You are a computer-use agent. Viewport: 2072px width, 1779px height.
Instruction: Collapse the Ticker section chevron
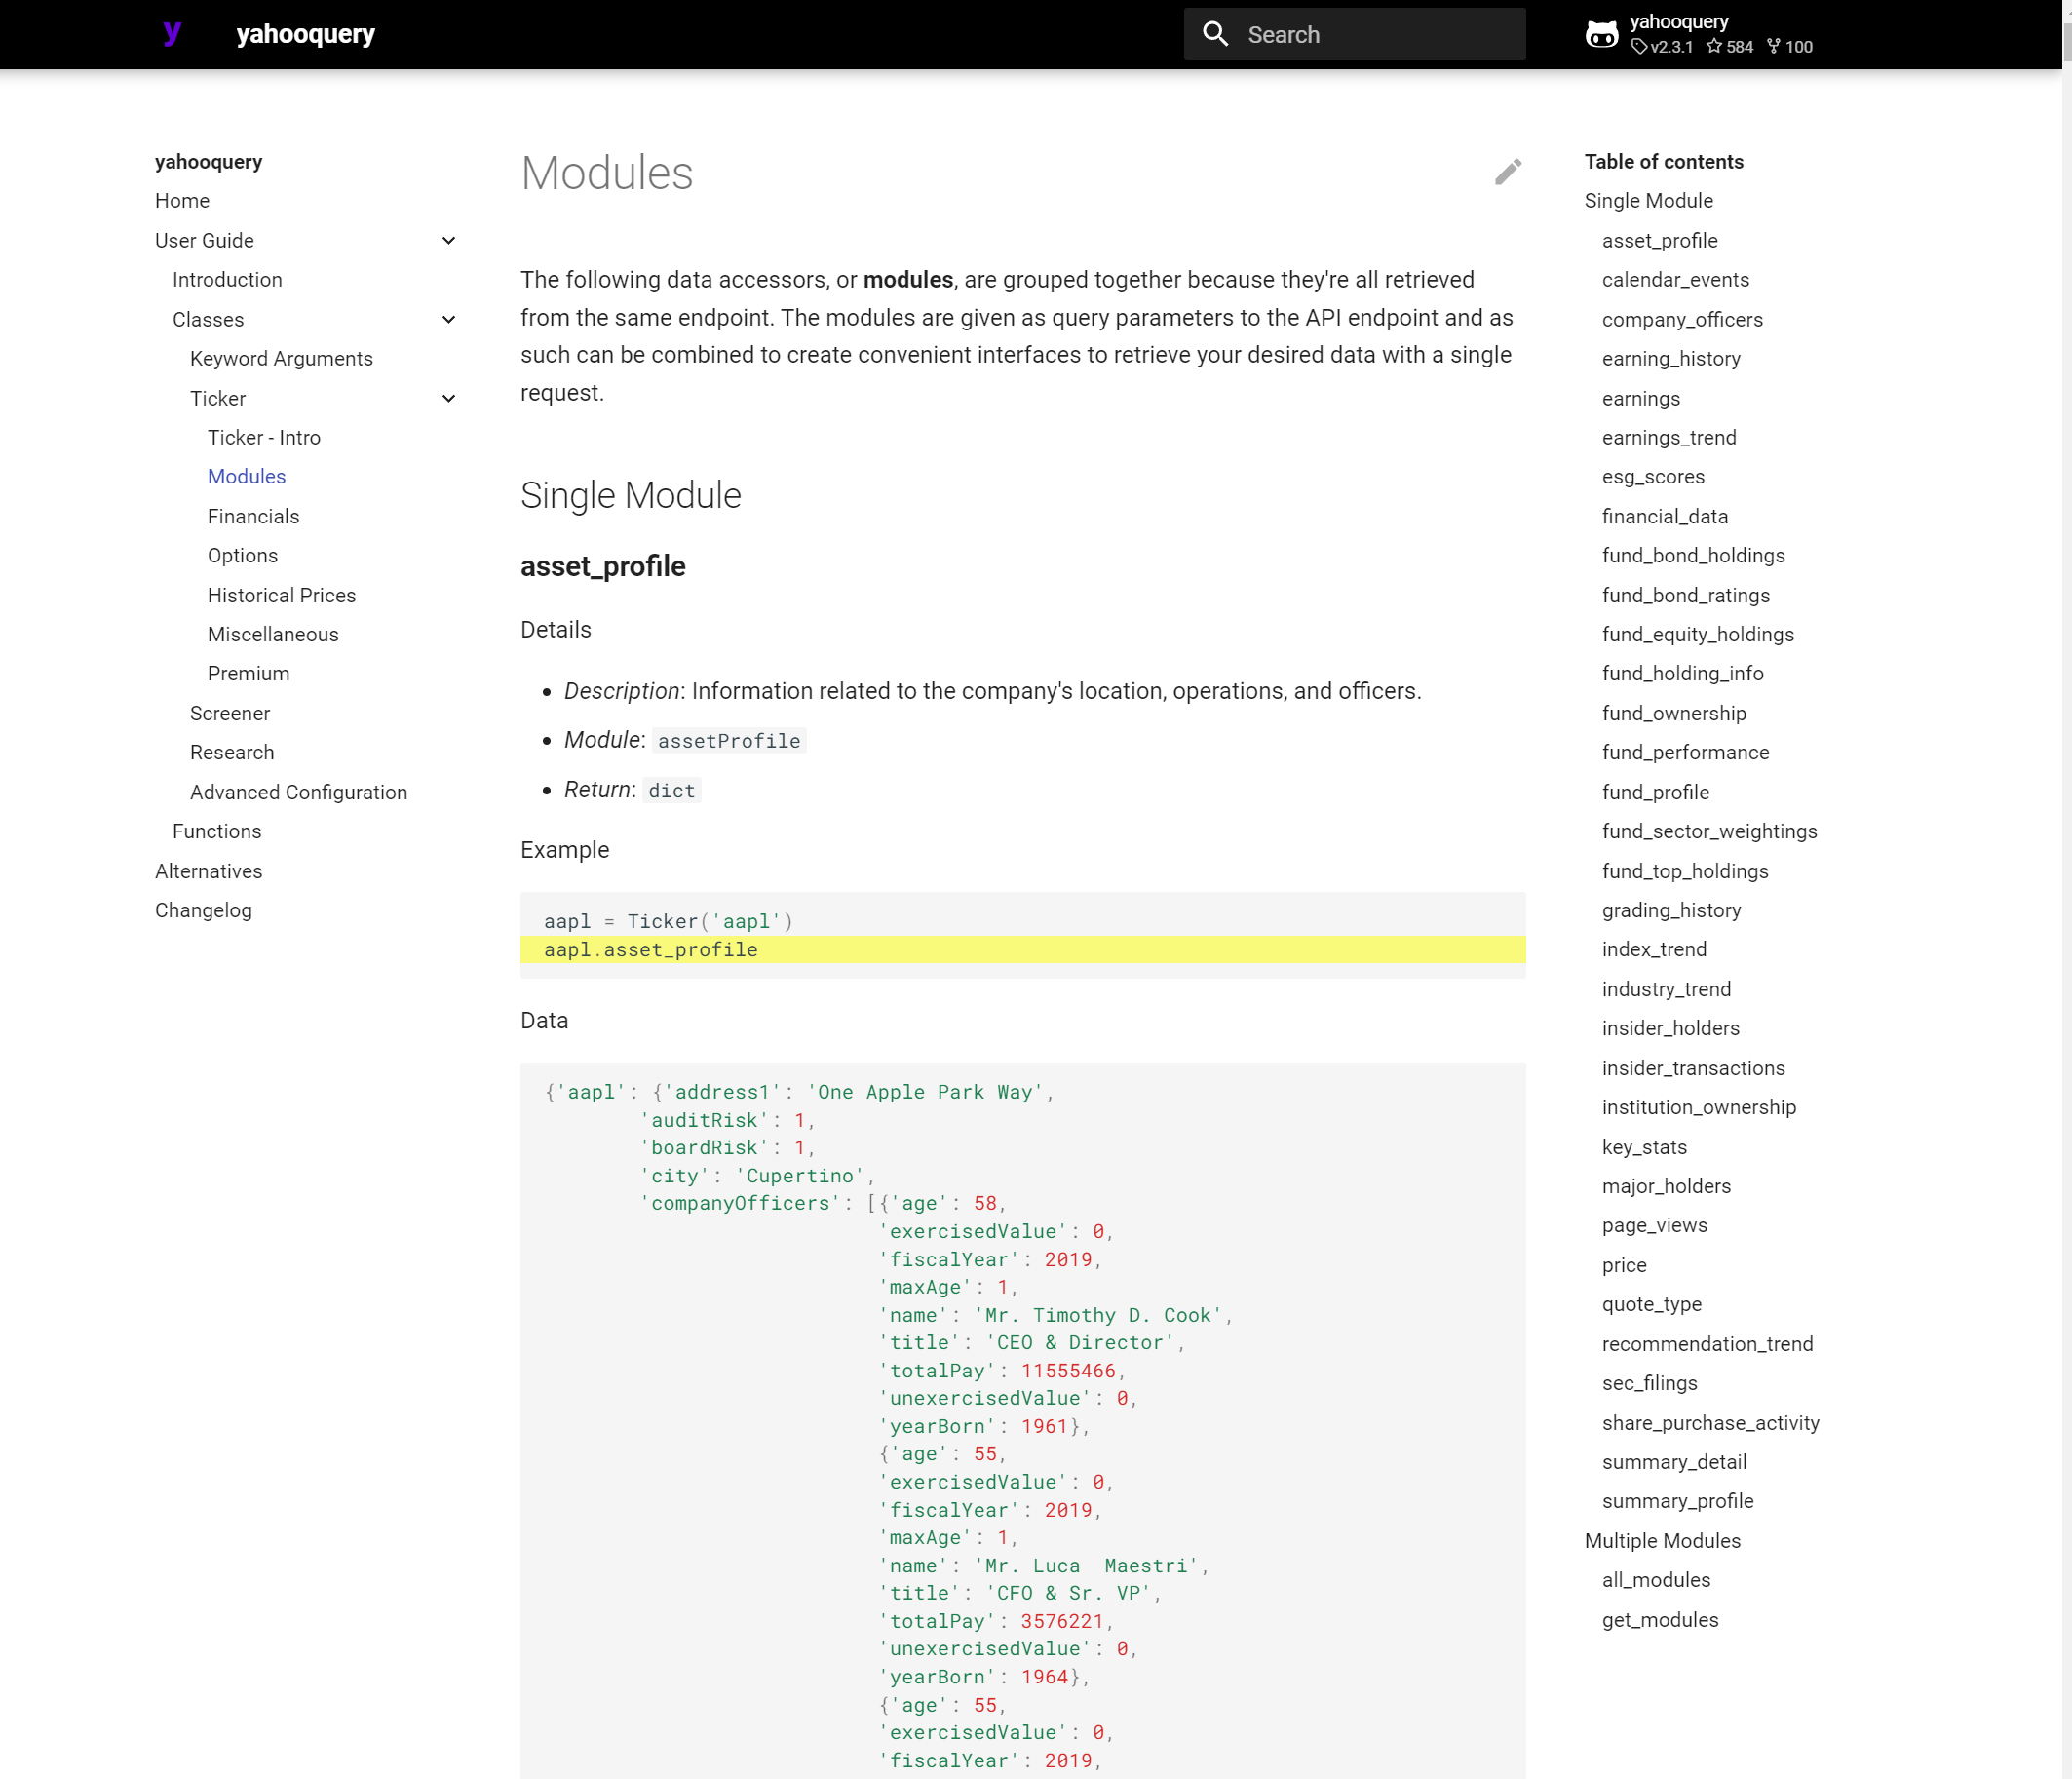pos(449,399)
